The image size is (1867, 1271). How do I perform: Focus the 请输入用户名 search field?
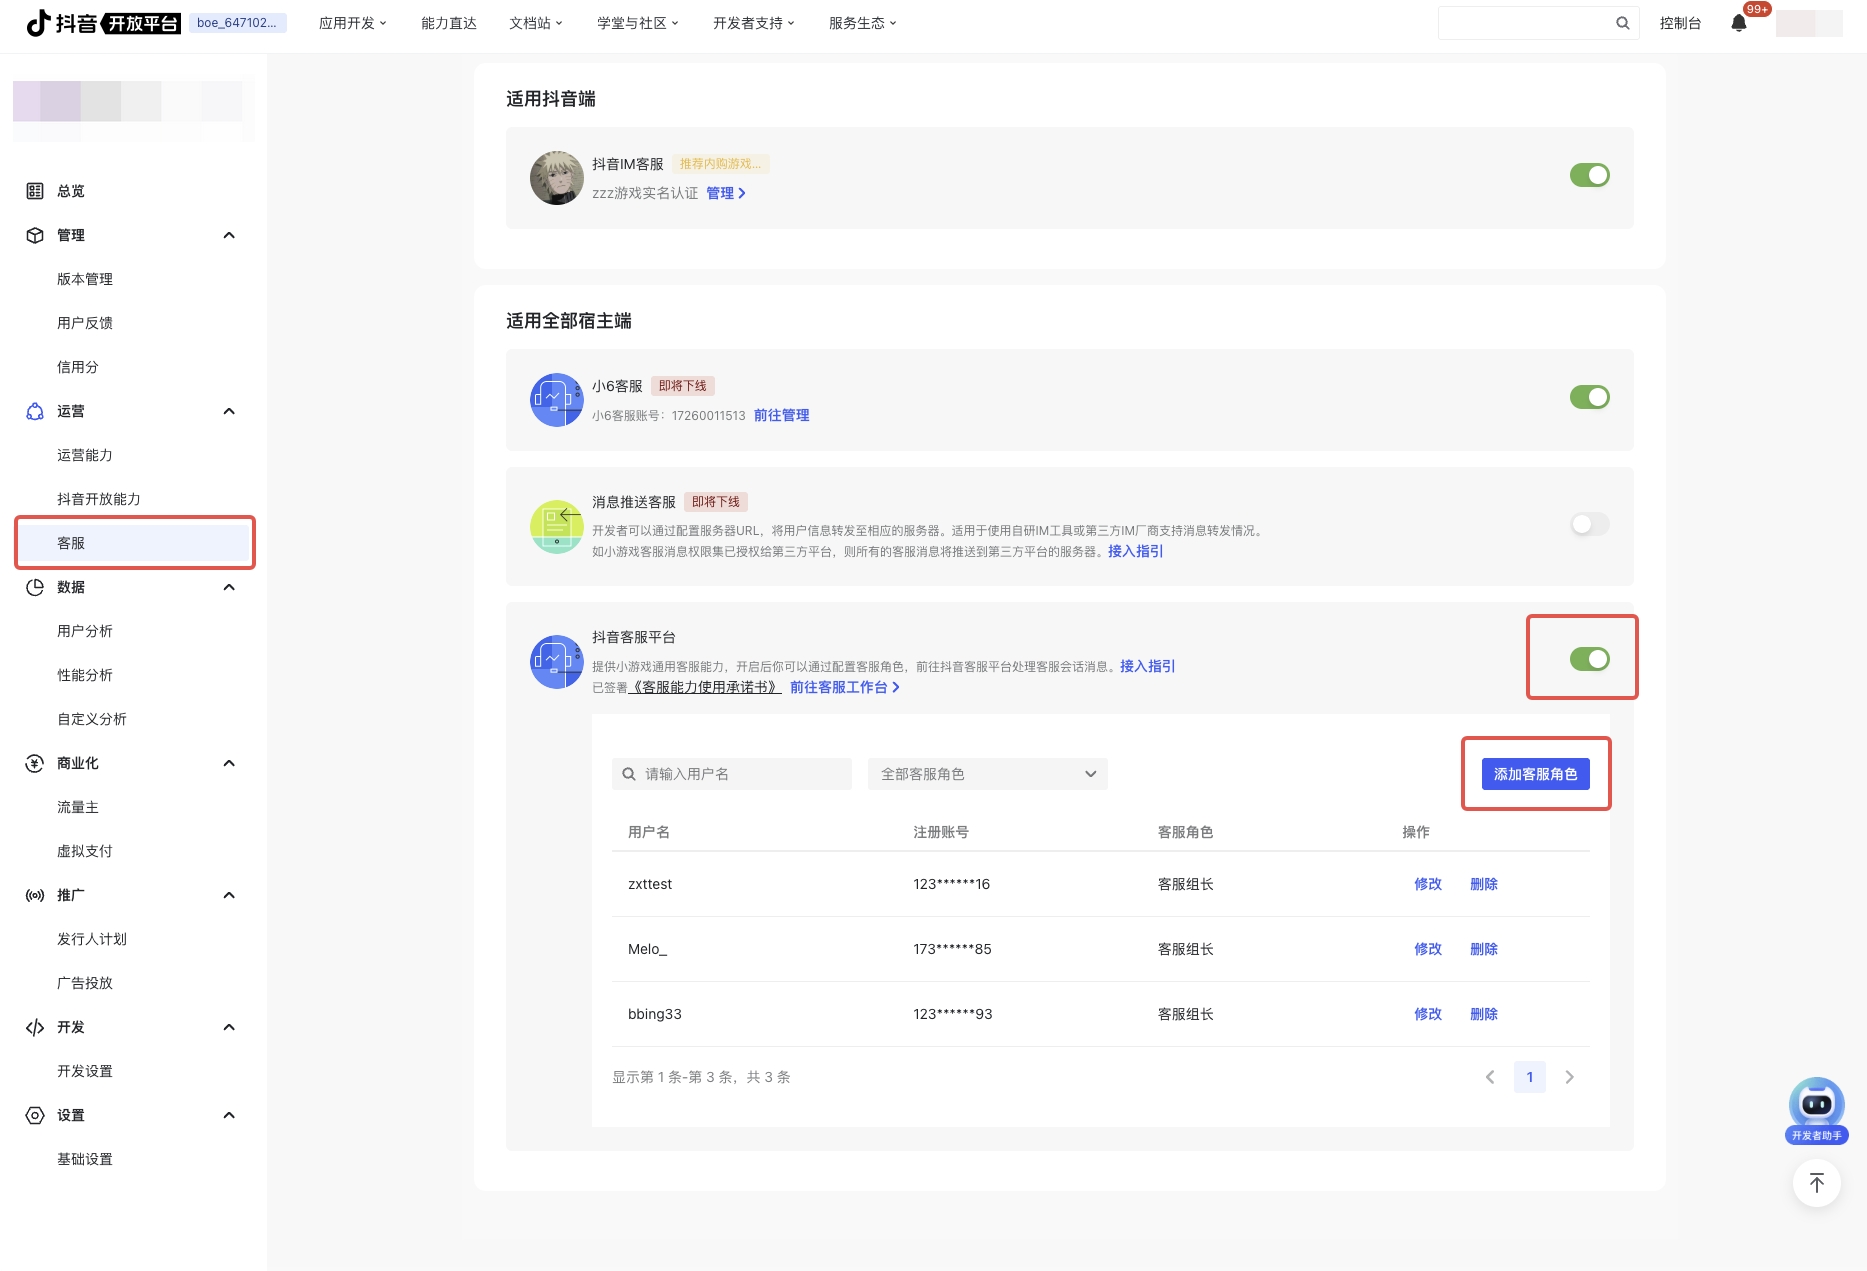point(732,774)
